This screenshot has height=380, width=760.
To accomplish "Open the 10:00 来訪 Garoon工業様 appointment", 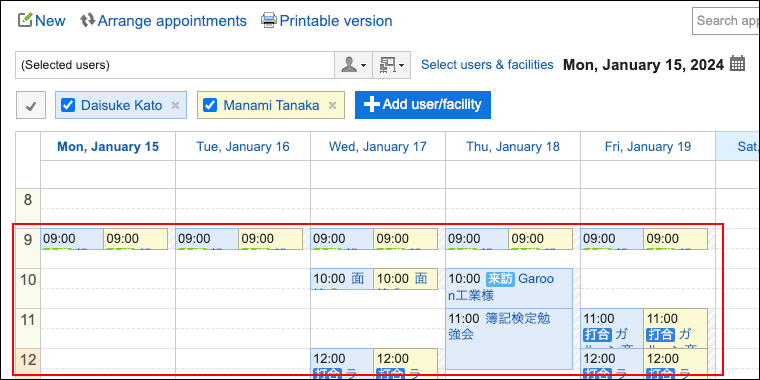I will point(509,288).
